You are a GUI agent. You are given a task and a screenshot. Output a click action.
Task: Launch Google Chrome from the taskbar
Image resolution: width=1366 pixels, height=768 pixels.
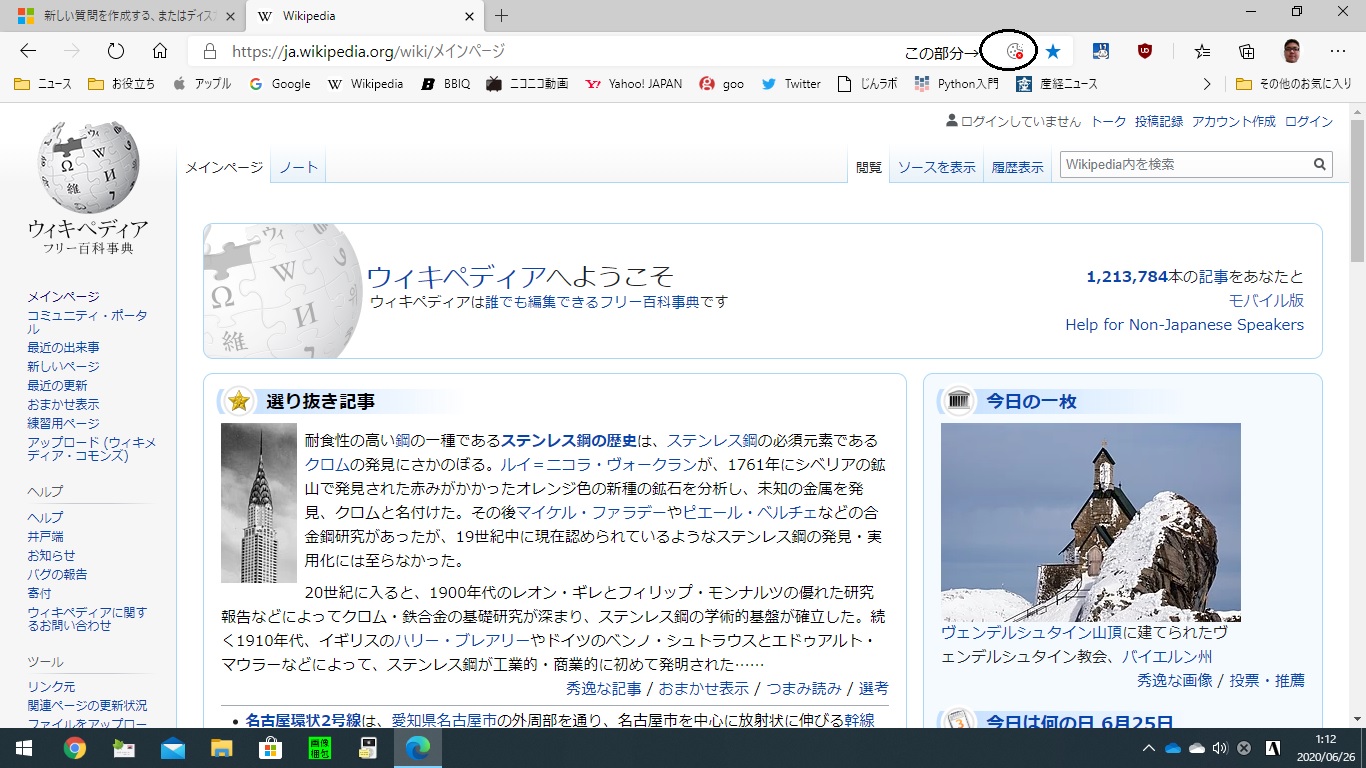coord(74,748)
